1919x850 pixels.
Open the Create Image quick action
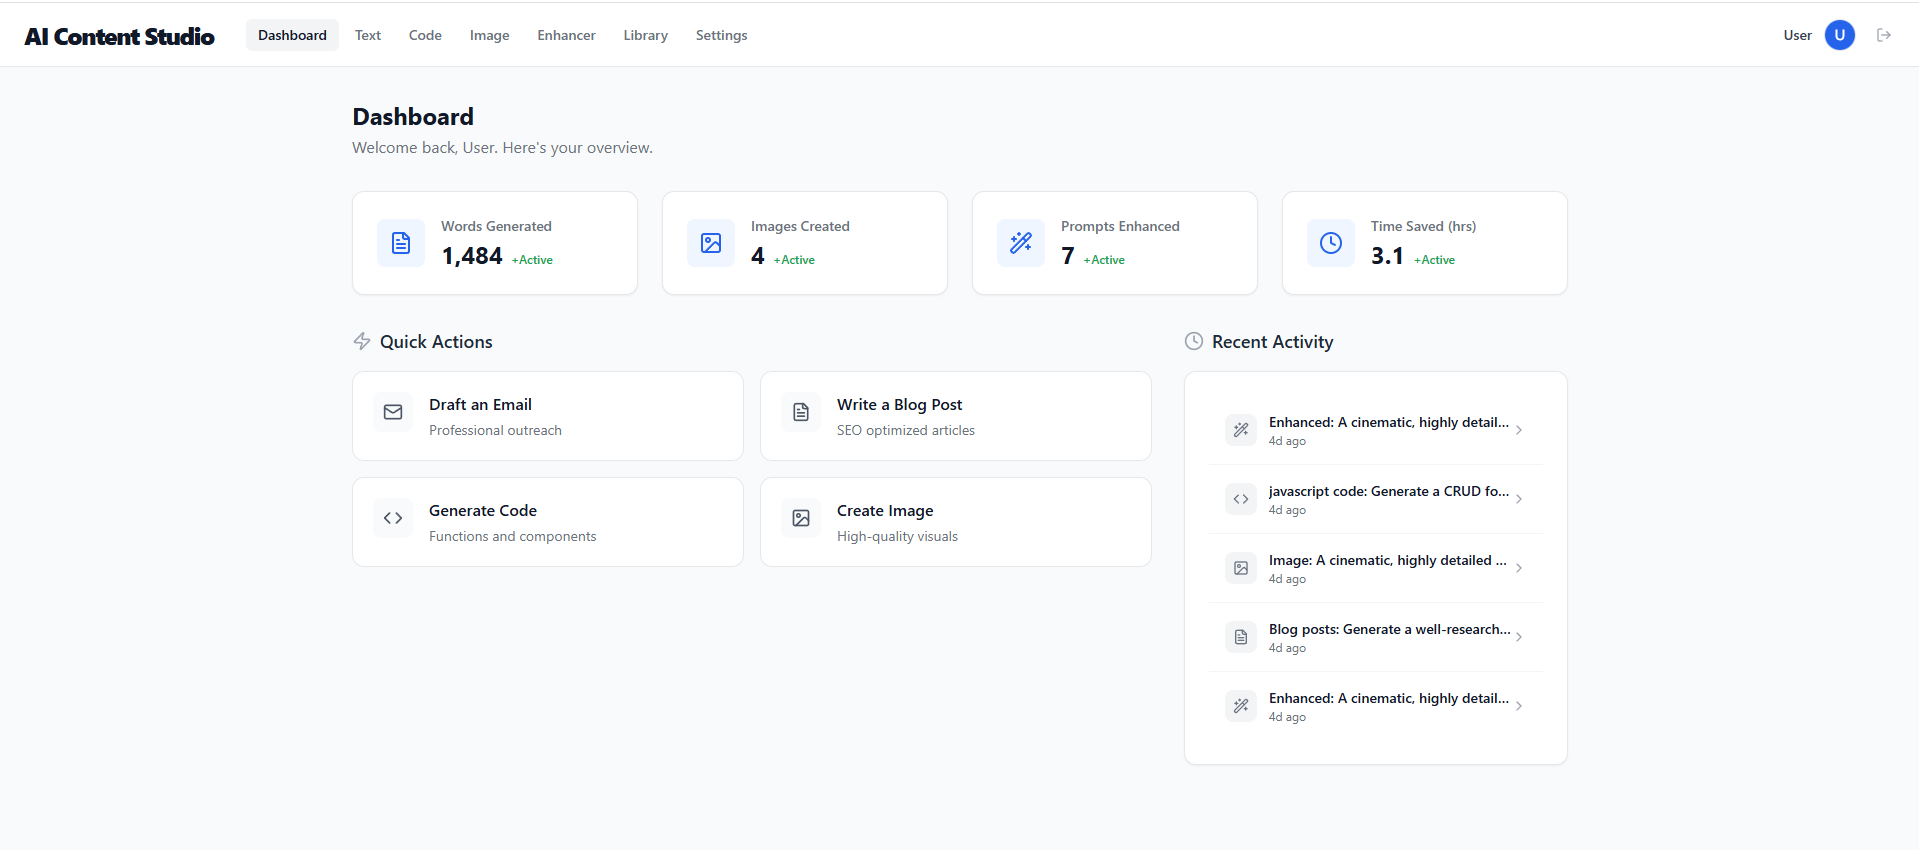click(956, 522)
